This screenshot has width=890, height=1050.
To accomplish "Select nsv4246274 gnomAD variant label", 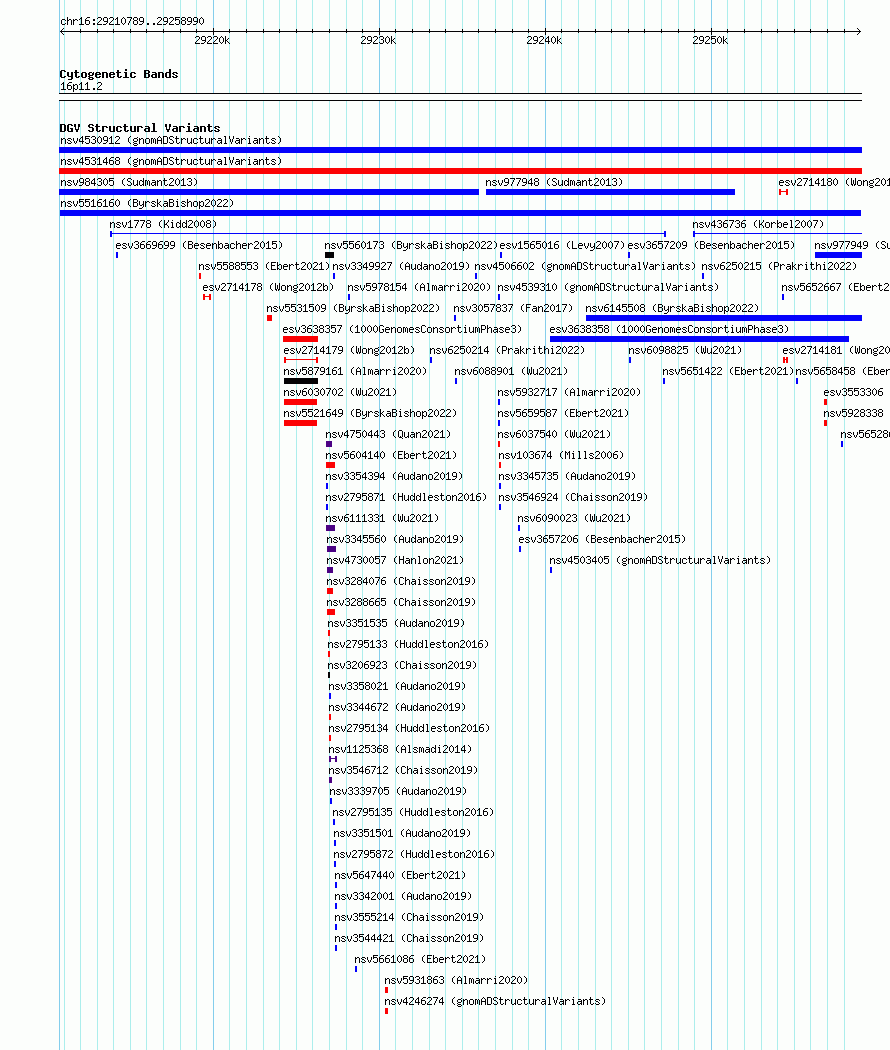I will (x=495, y=1001).
